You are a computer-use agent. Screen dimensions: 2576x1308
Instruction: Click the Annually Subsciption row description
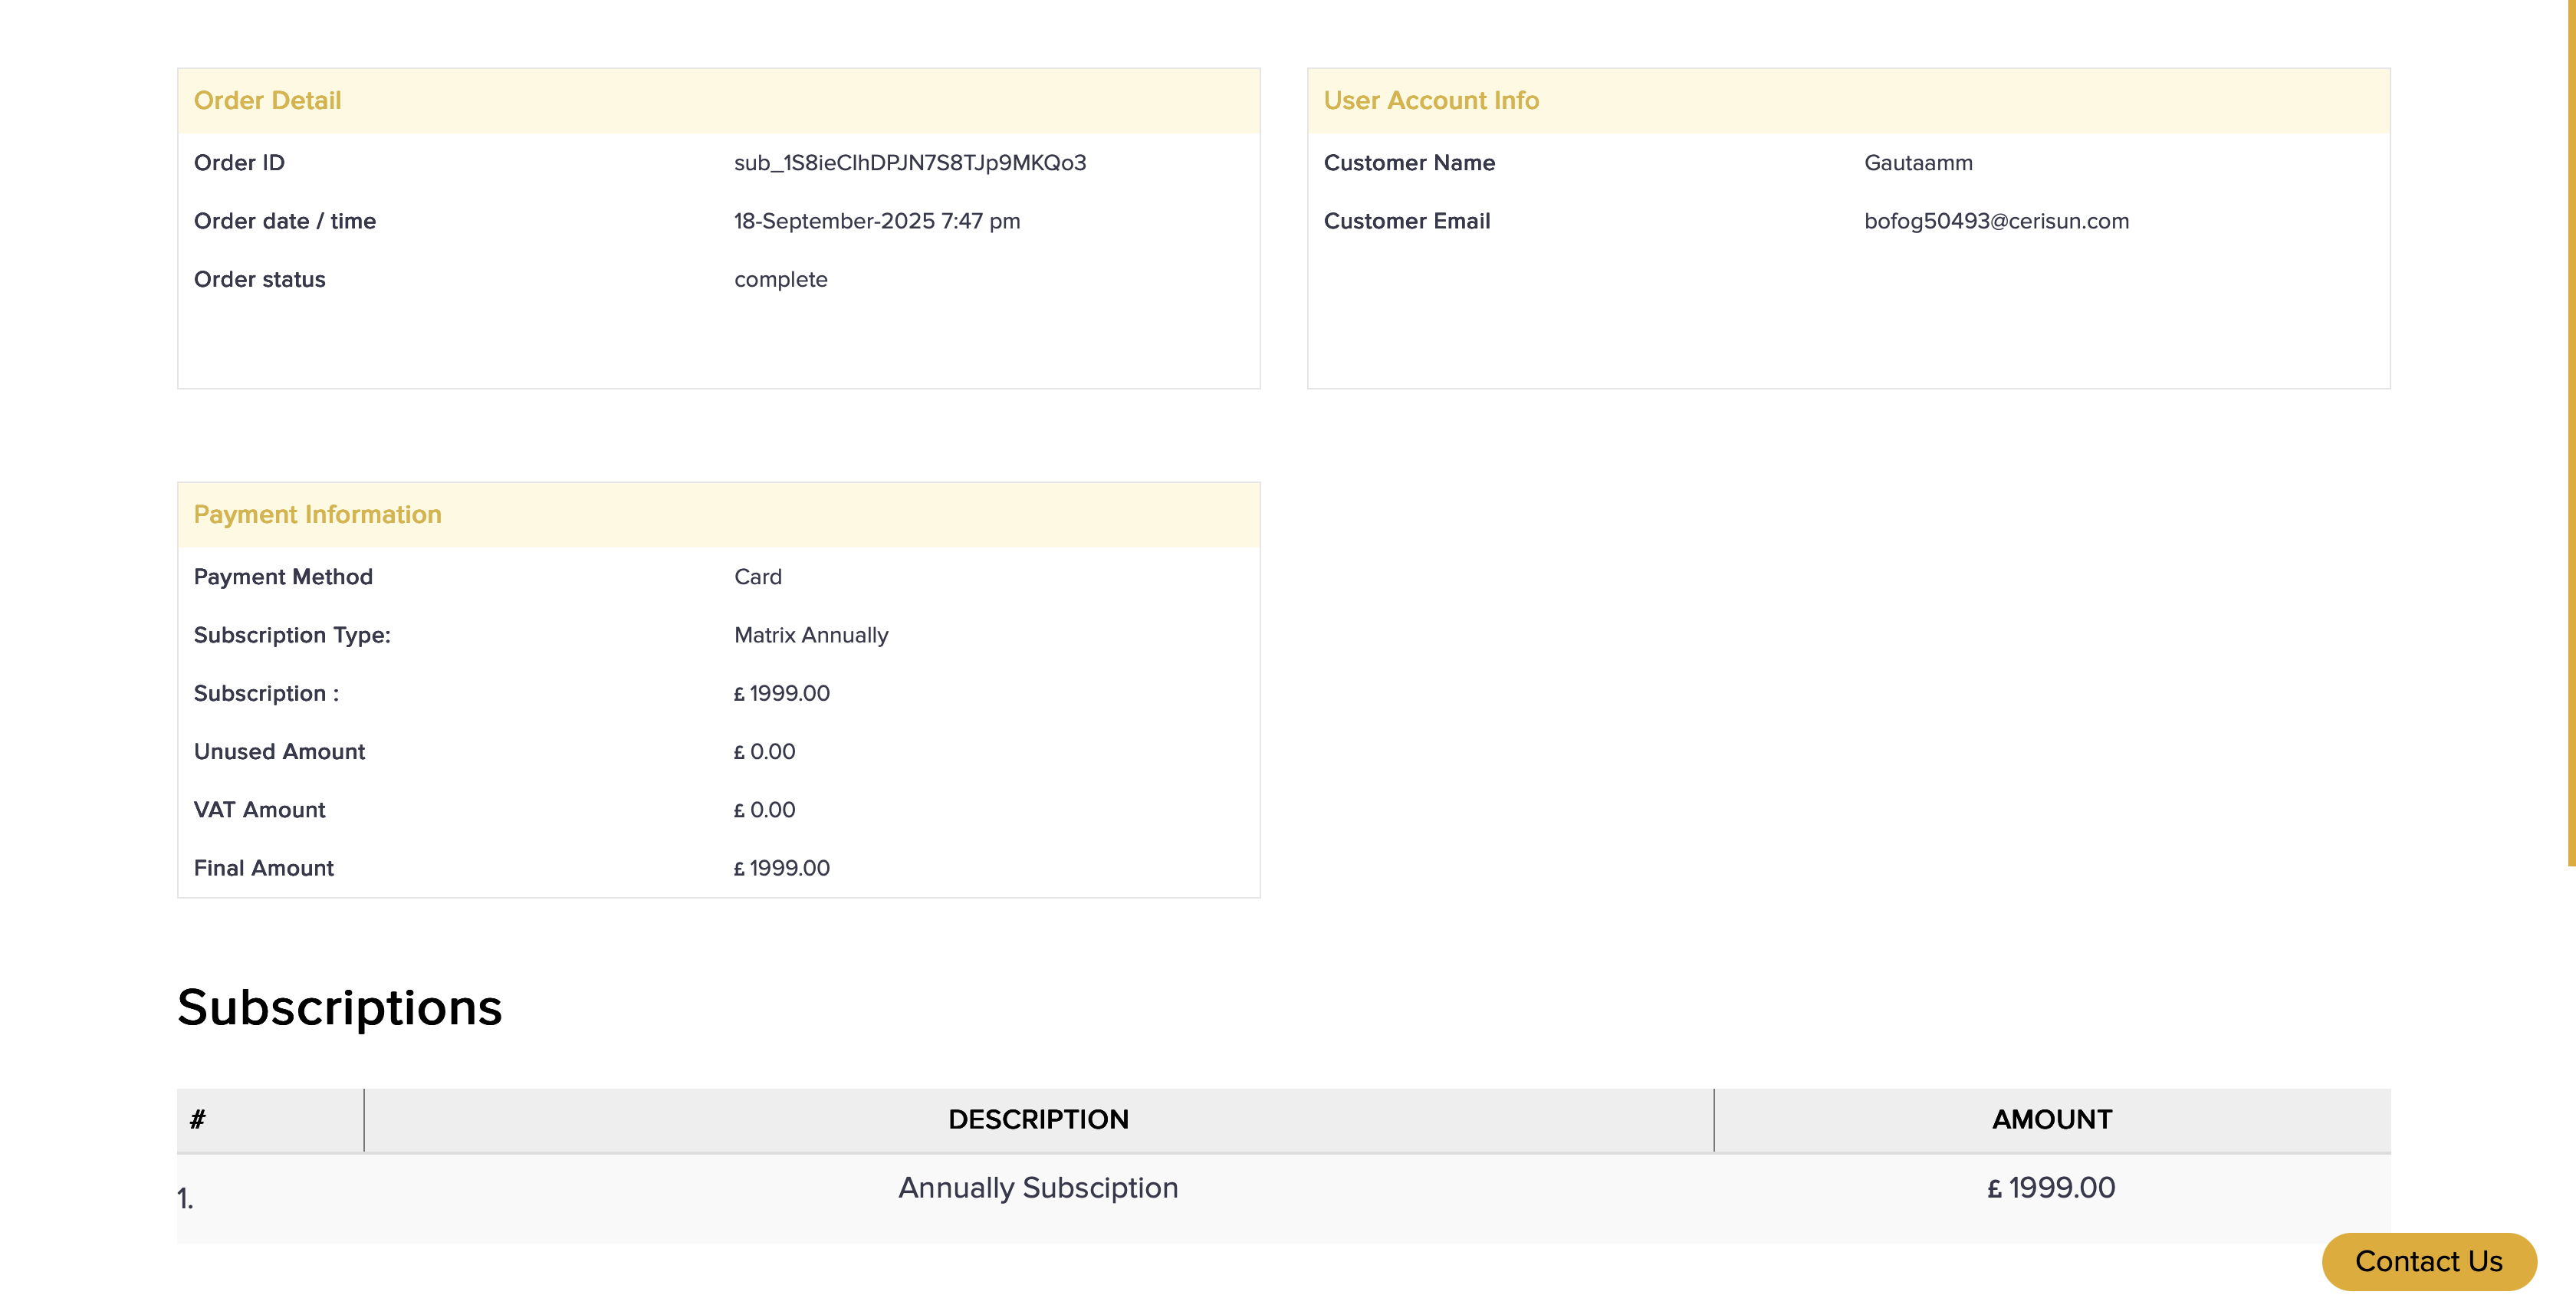coord(1037,1187)
